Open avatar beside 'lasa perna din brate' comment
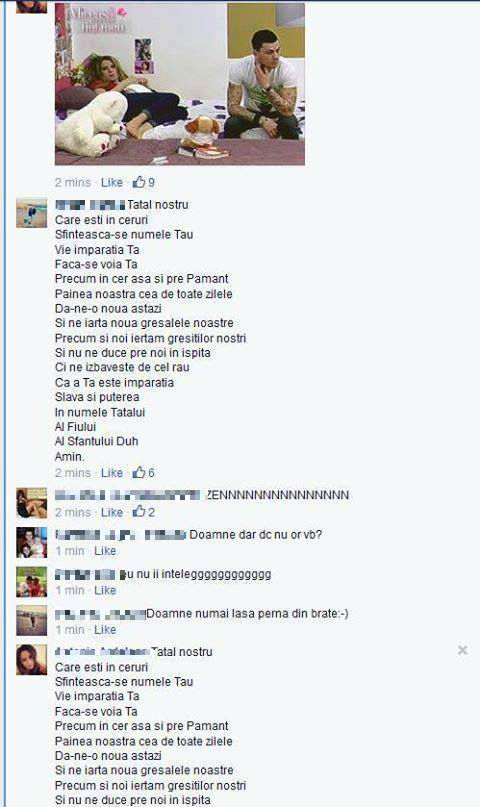The image size is (480, 807). click(31, 621)
